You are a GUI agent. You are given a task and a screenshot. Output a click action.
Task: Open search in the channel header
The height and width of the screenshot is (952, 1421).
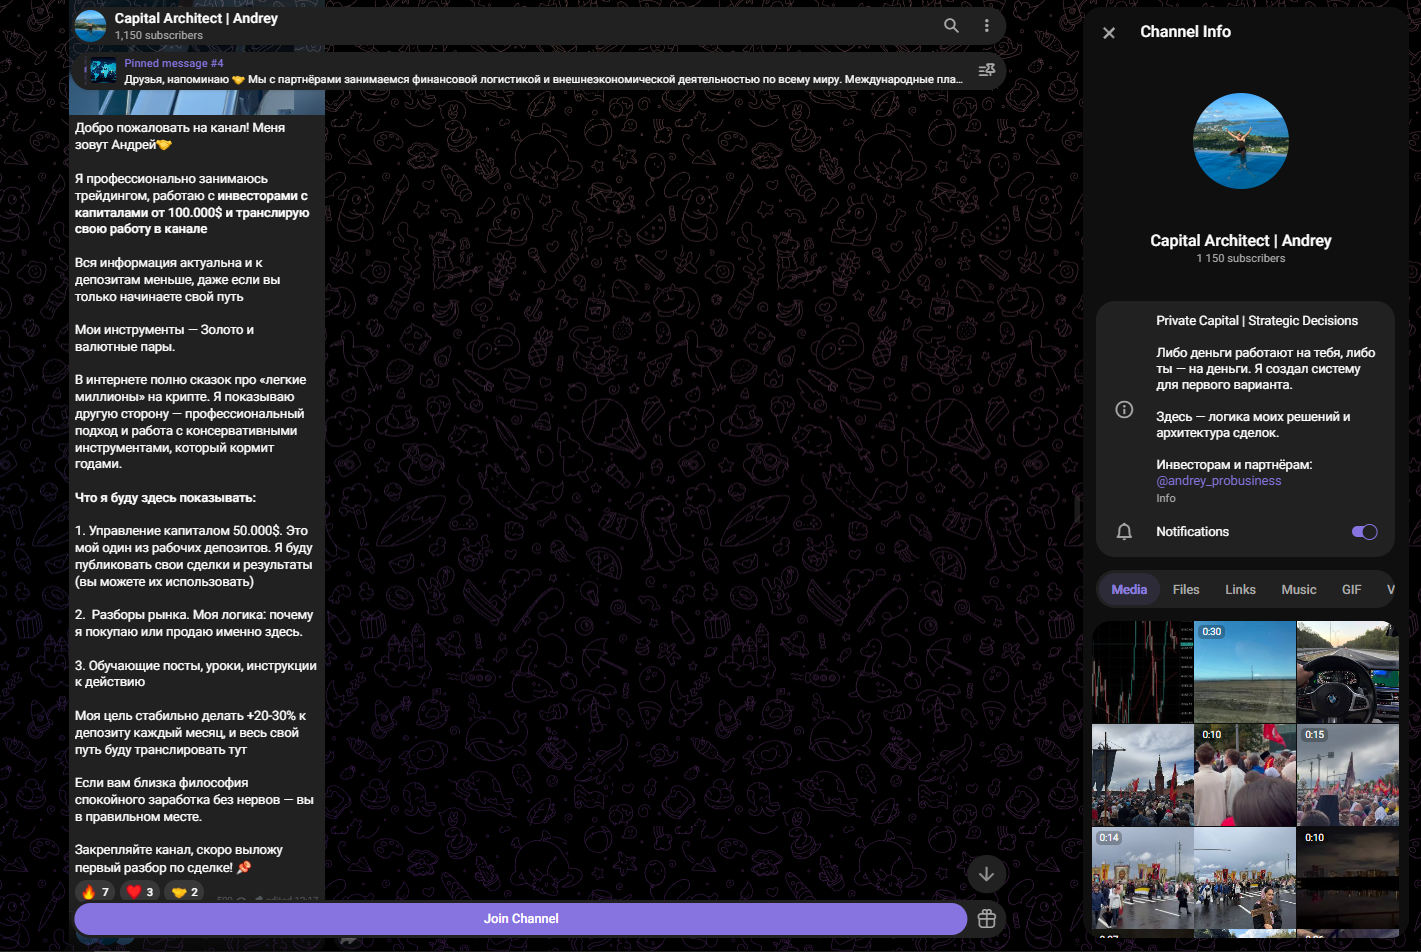point(951,26)
